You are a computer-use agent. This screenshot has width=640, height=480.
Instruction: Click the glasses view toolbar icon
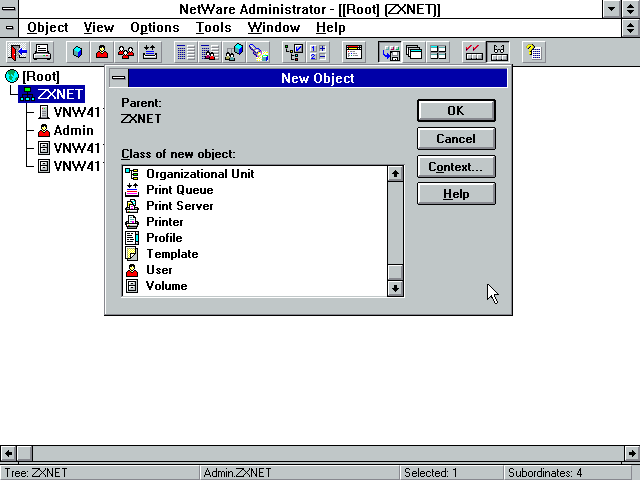tap(498, 52)
